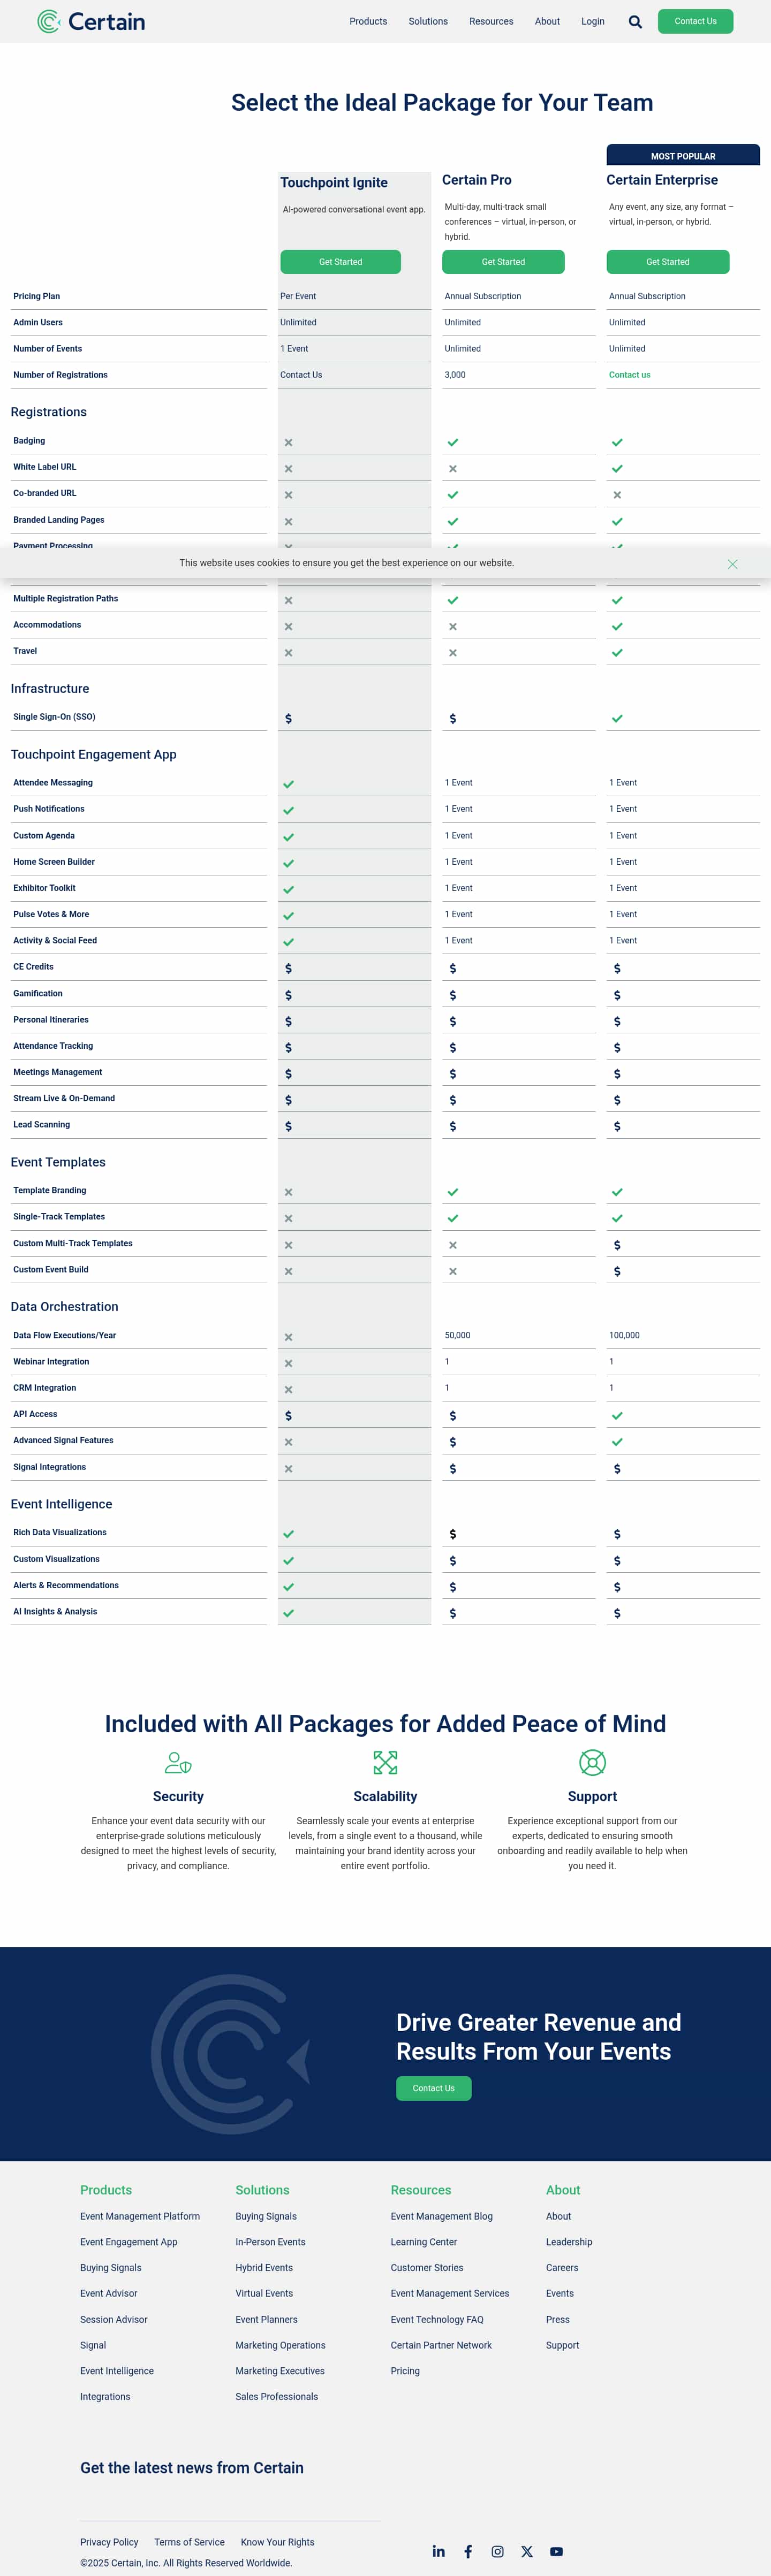771x2576 pixels.
Task: Click Get Started under Certain Enterprise
Action: point(667,262)
